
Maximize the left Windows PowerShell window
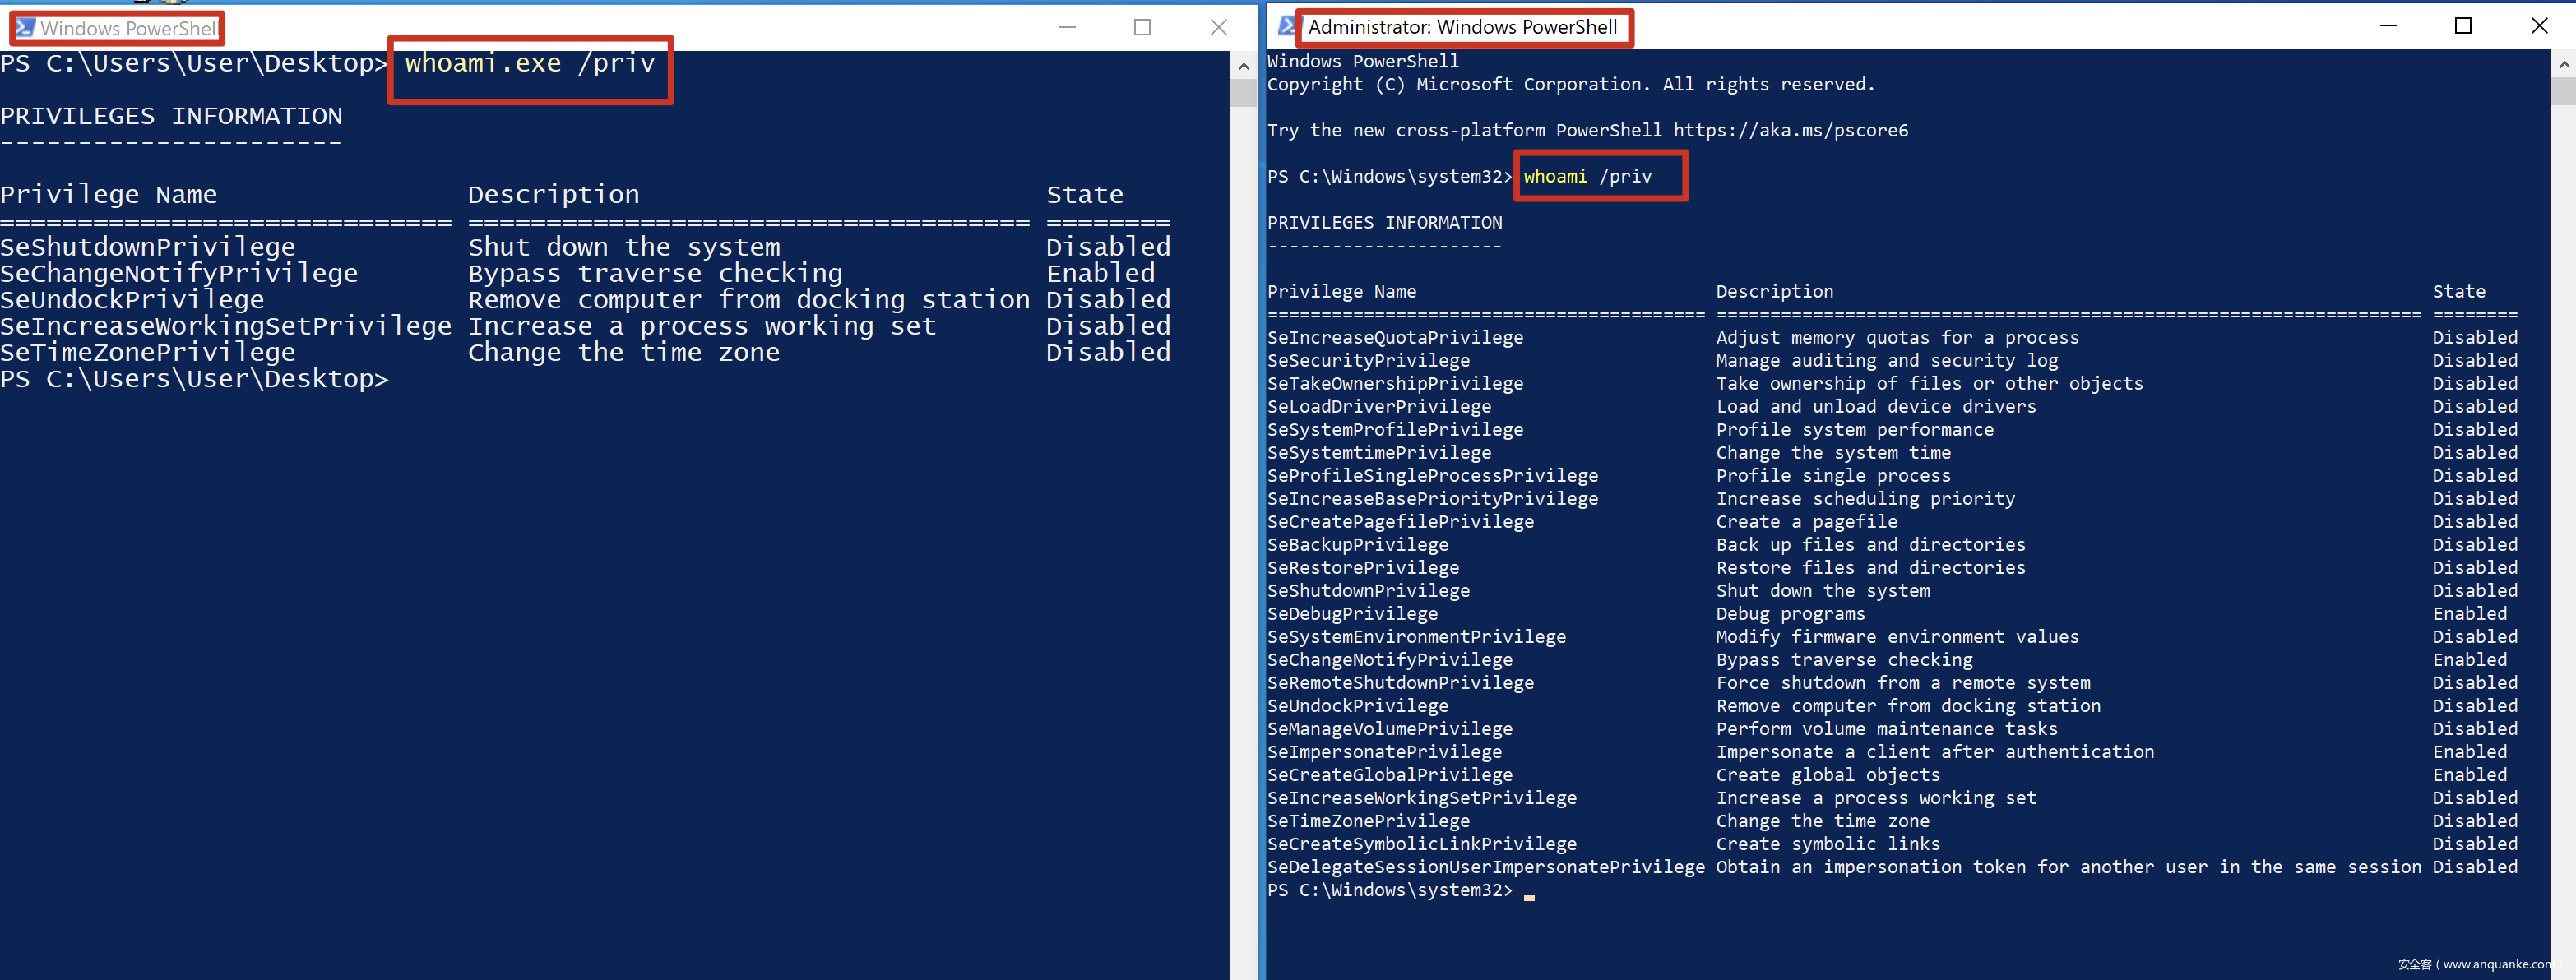pos(1142,28)
